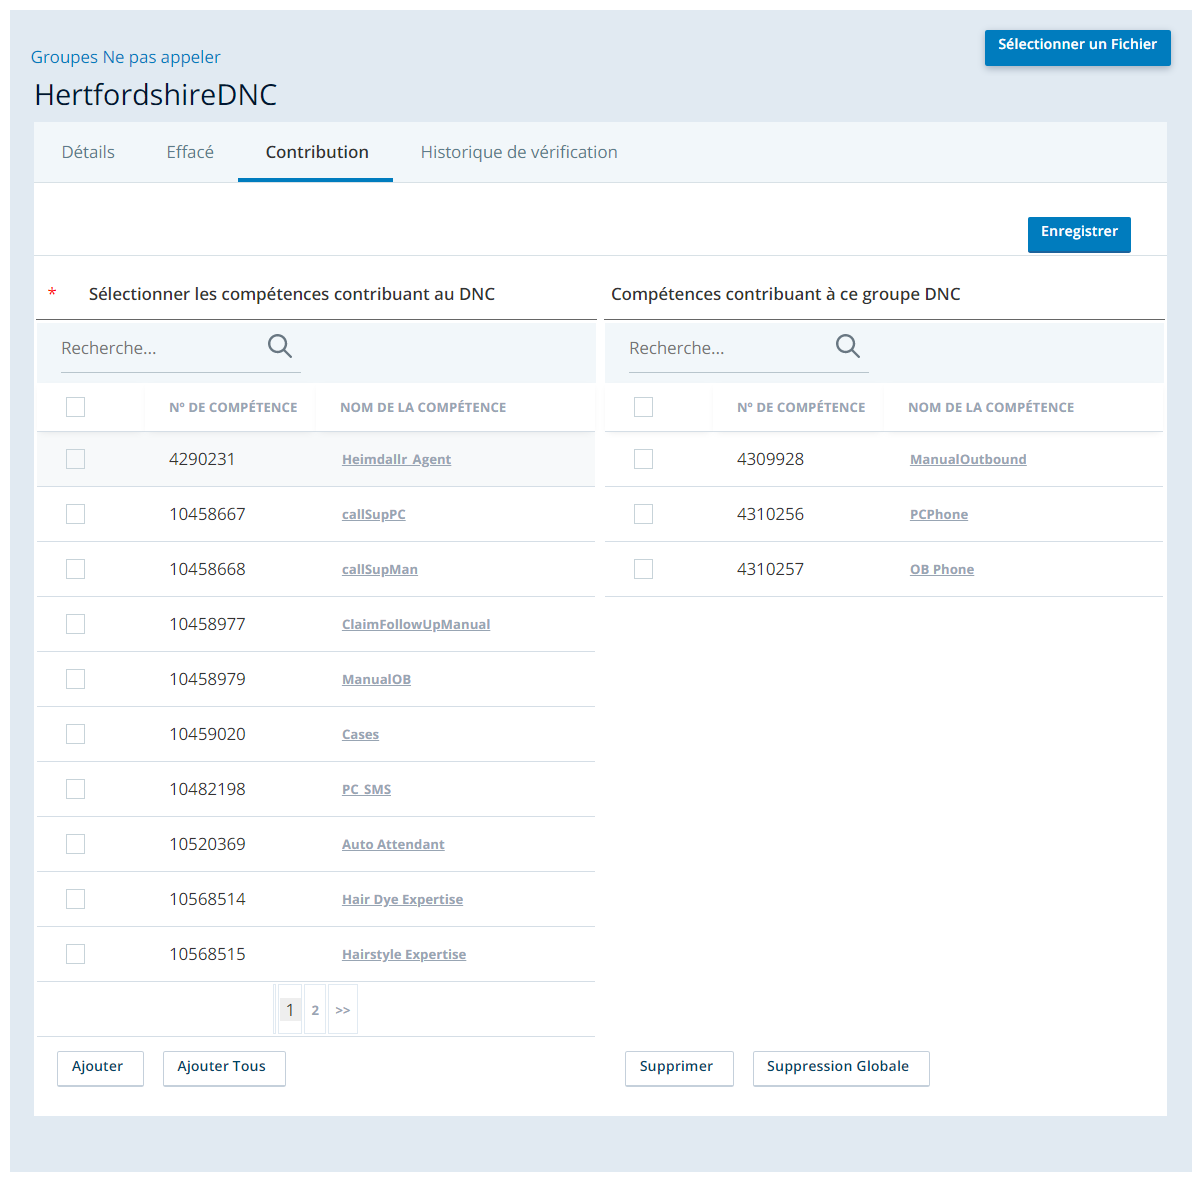Screen dimensions: 1204x1184
Task: Open the ManualOB skill link
Action: coord(376,679)
